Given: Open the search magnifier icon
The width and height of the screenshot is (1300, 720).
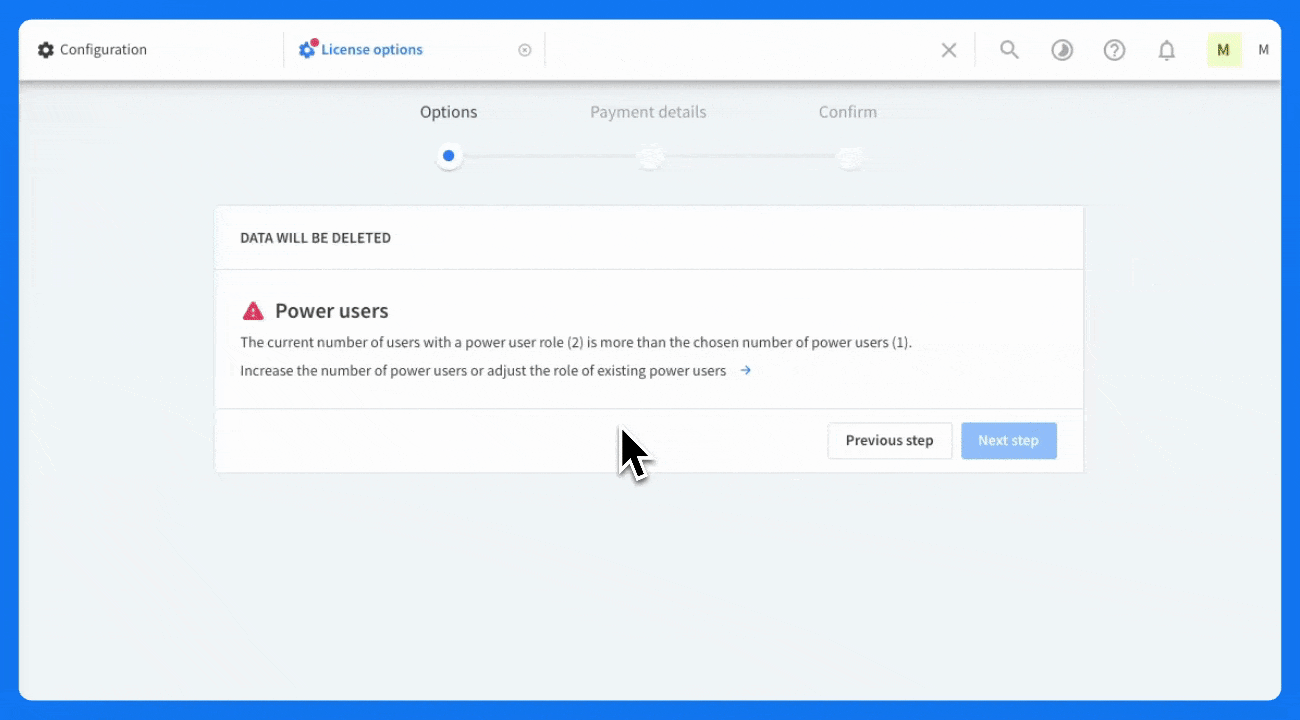Looking at the screenshot, I should pos(1010,49).
